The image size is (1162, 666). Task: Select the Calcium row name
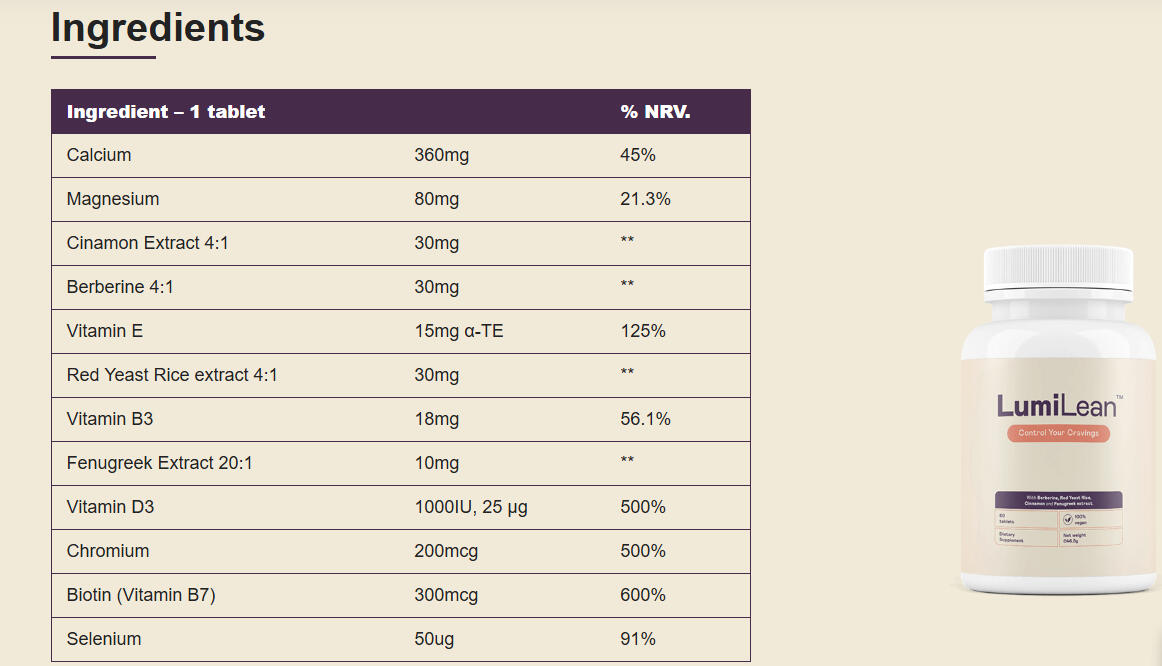tap(99, 155)
